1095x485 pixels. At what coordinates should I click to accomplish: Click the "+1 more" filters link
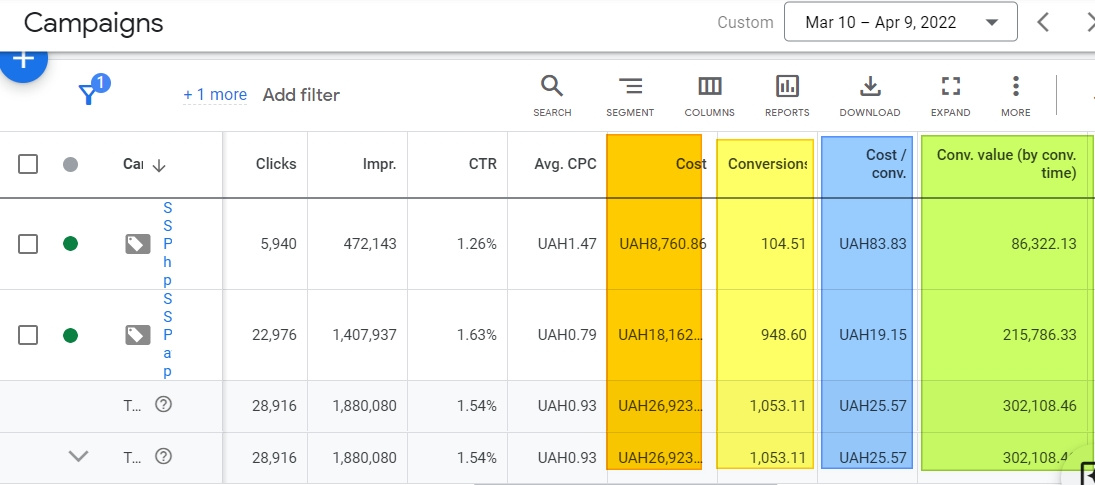pos(214,95)
